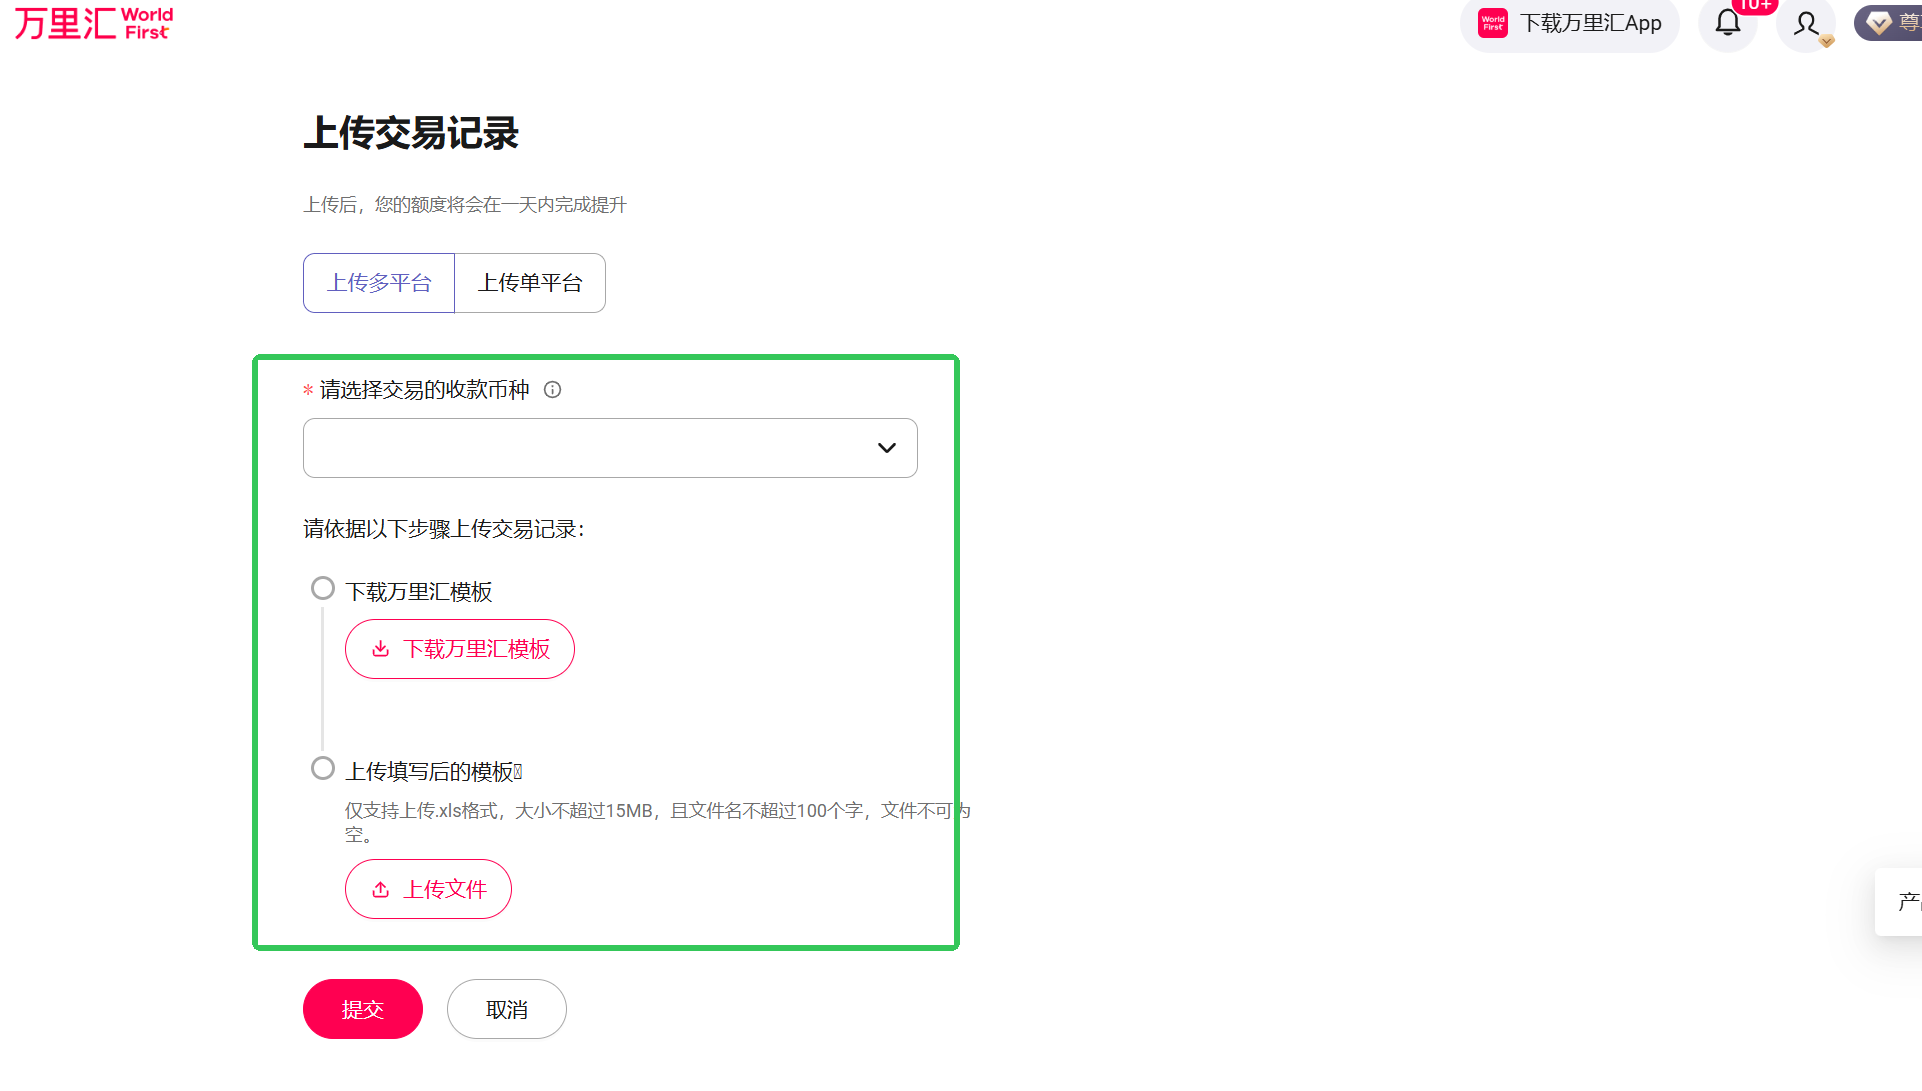Open the user profile icon
Screen dimensions: 1922x1091
click(x=1805, y=23)
